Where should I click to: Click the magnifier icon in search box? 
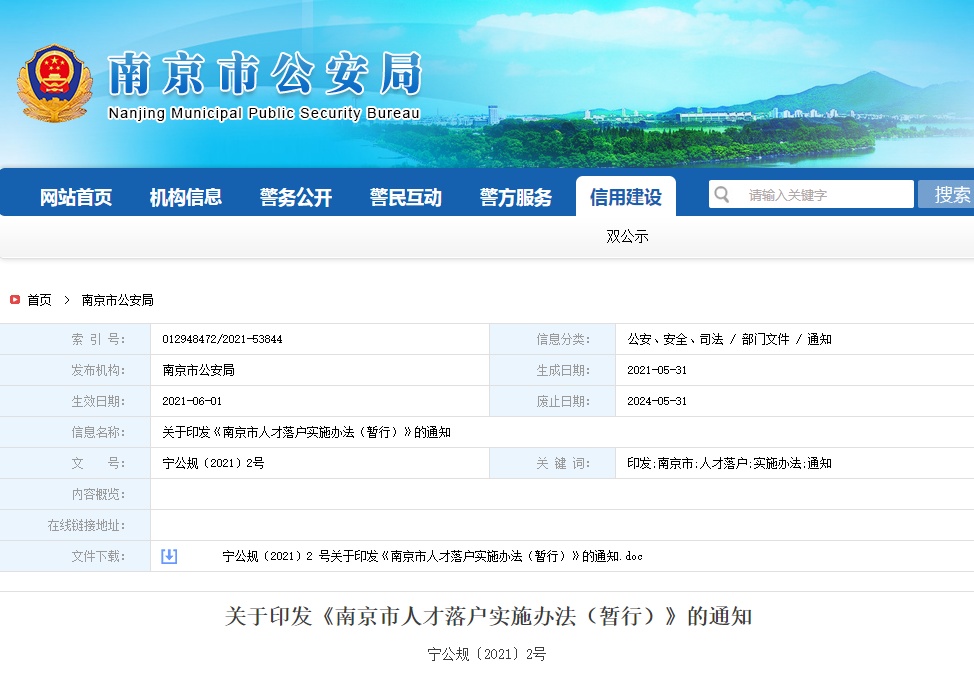point(722,194)
